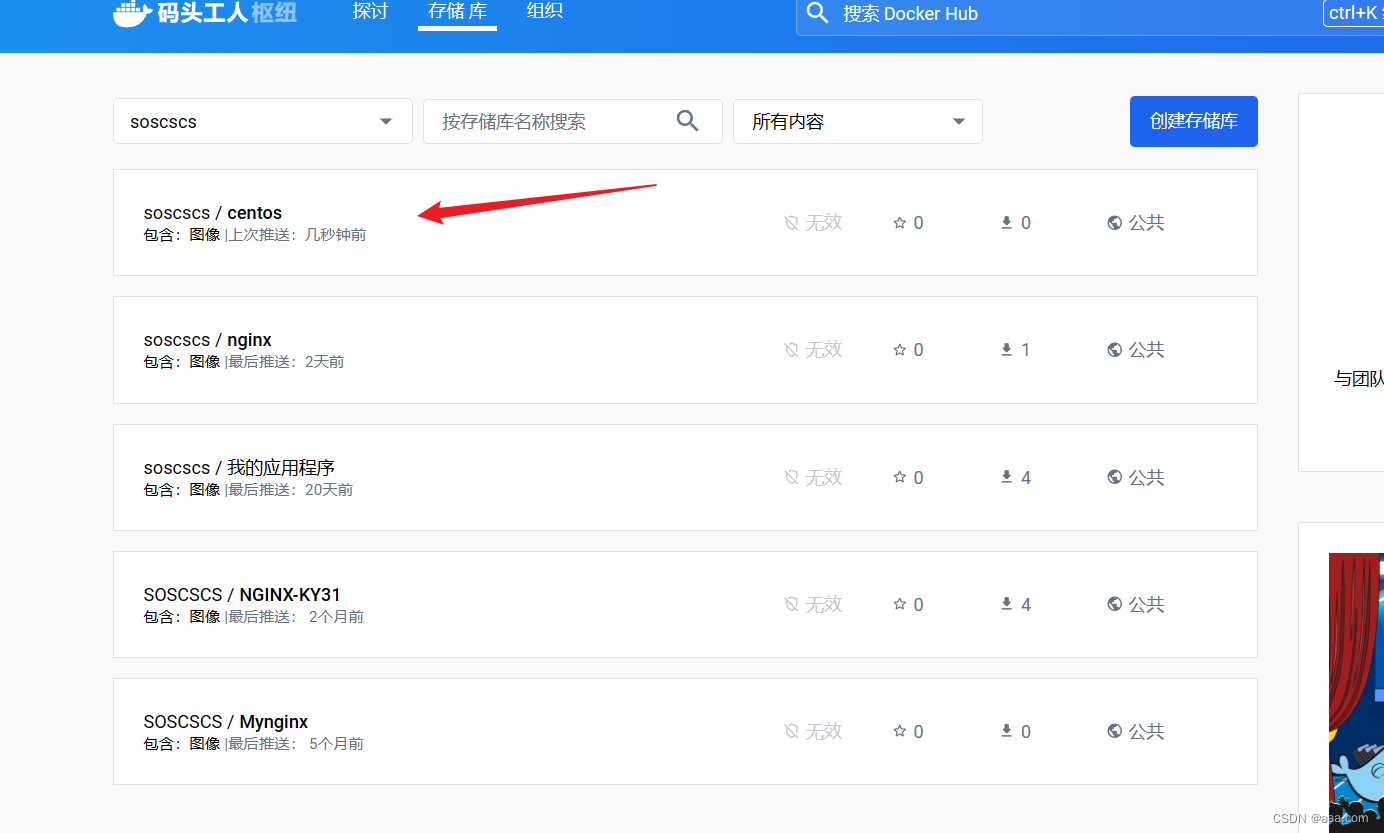Click the magnifier icon in Docker Hub search
1384x833 pixels.
pyautogui.click(x=818, y=13)
